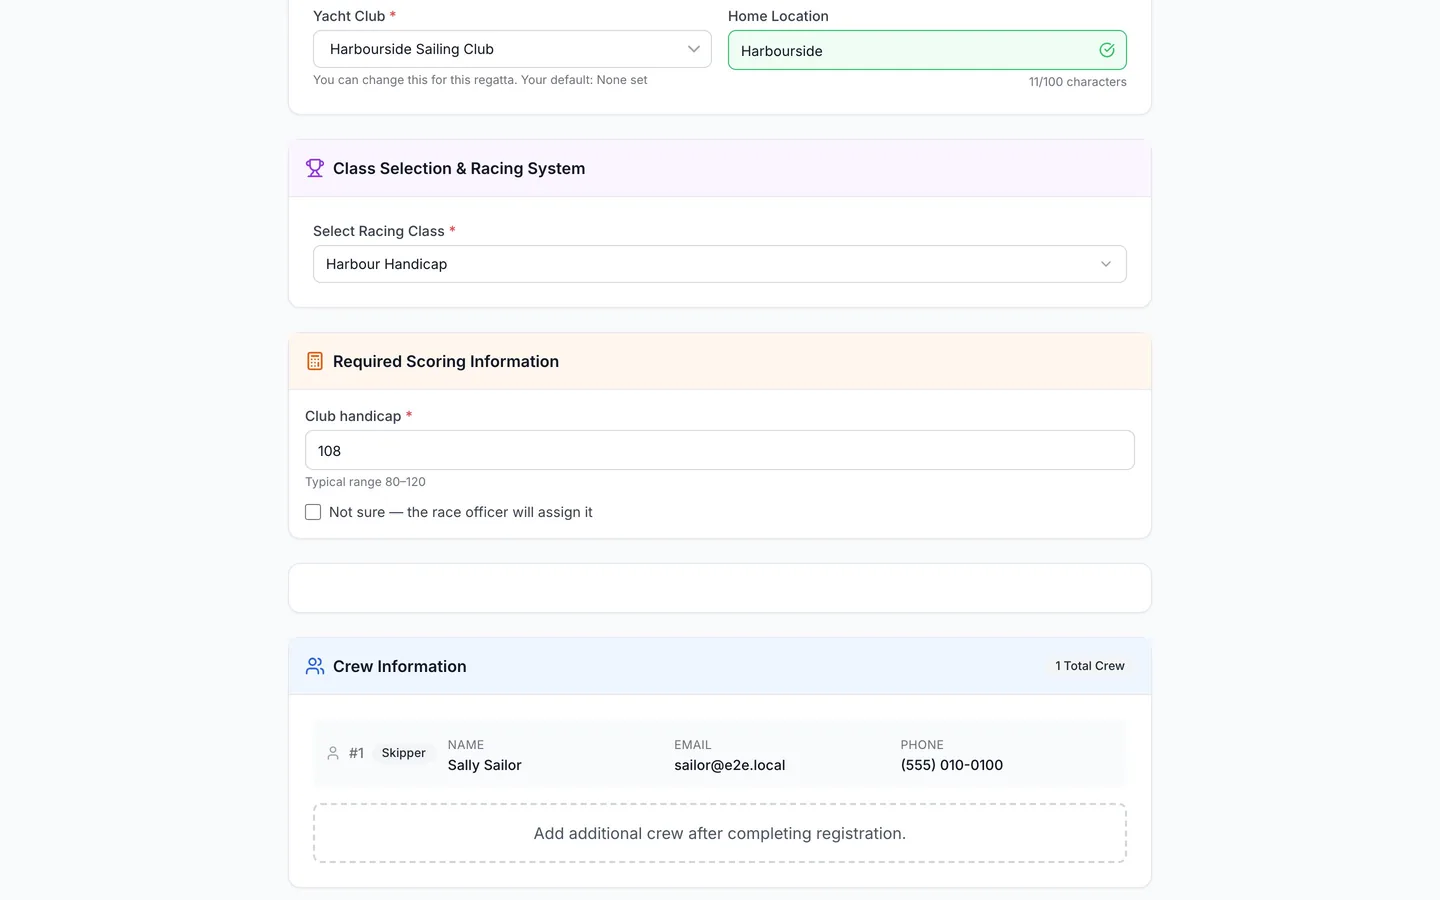Click the Sally Sailor crew name
This screenshot has height=900, width=1440.
485,765
